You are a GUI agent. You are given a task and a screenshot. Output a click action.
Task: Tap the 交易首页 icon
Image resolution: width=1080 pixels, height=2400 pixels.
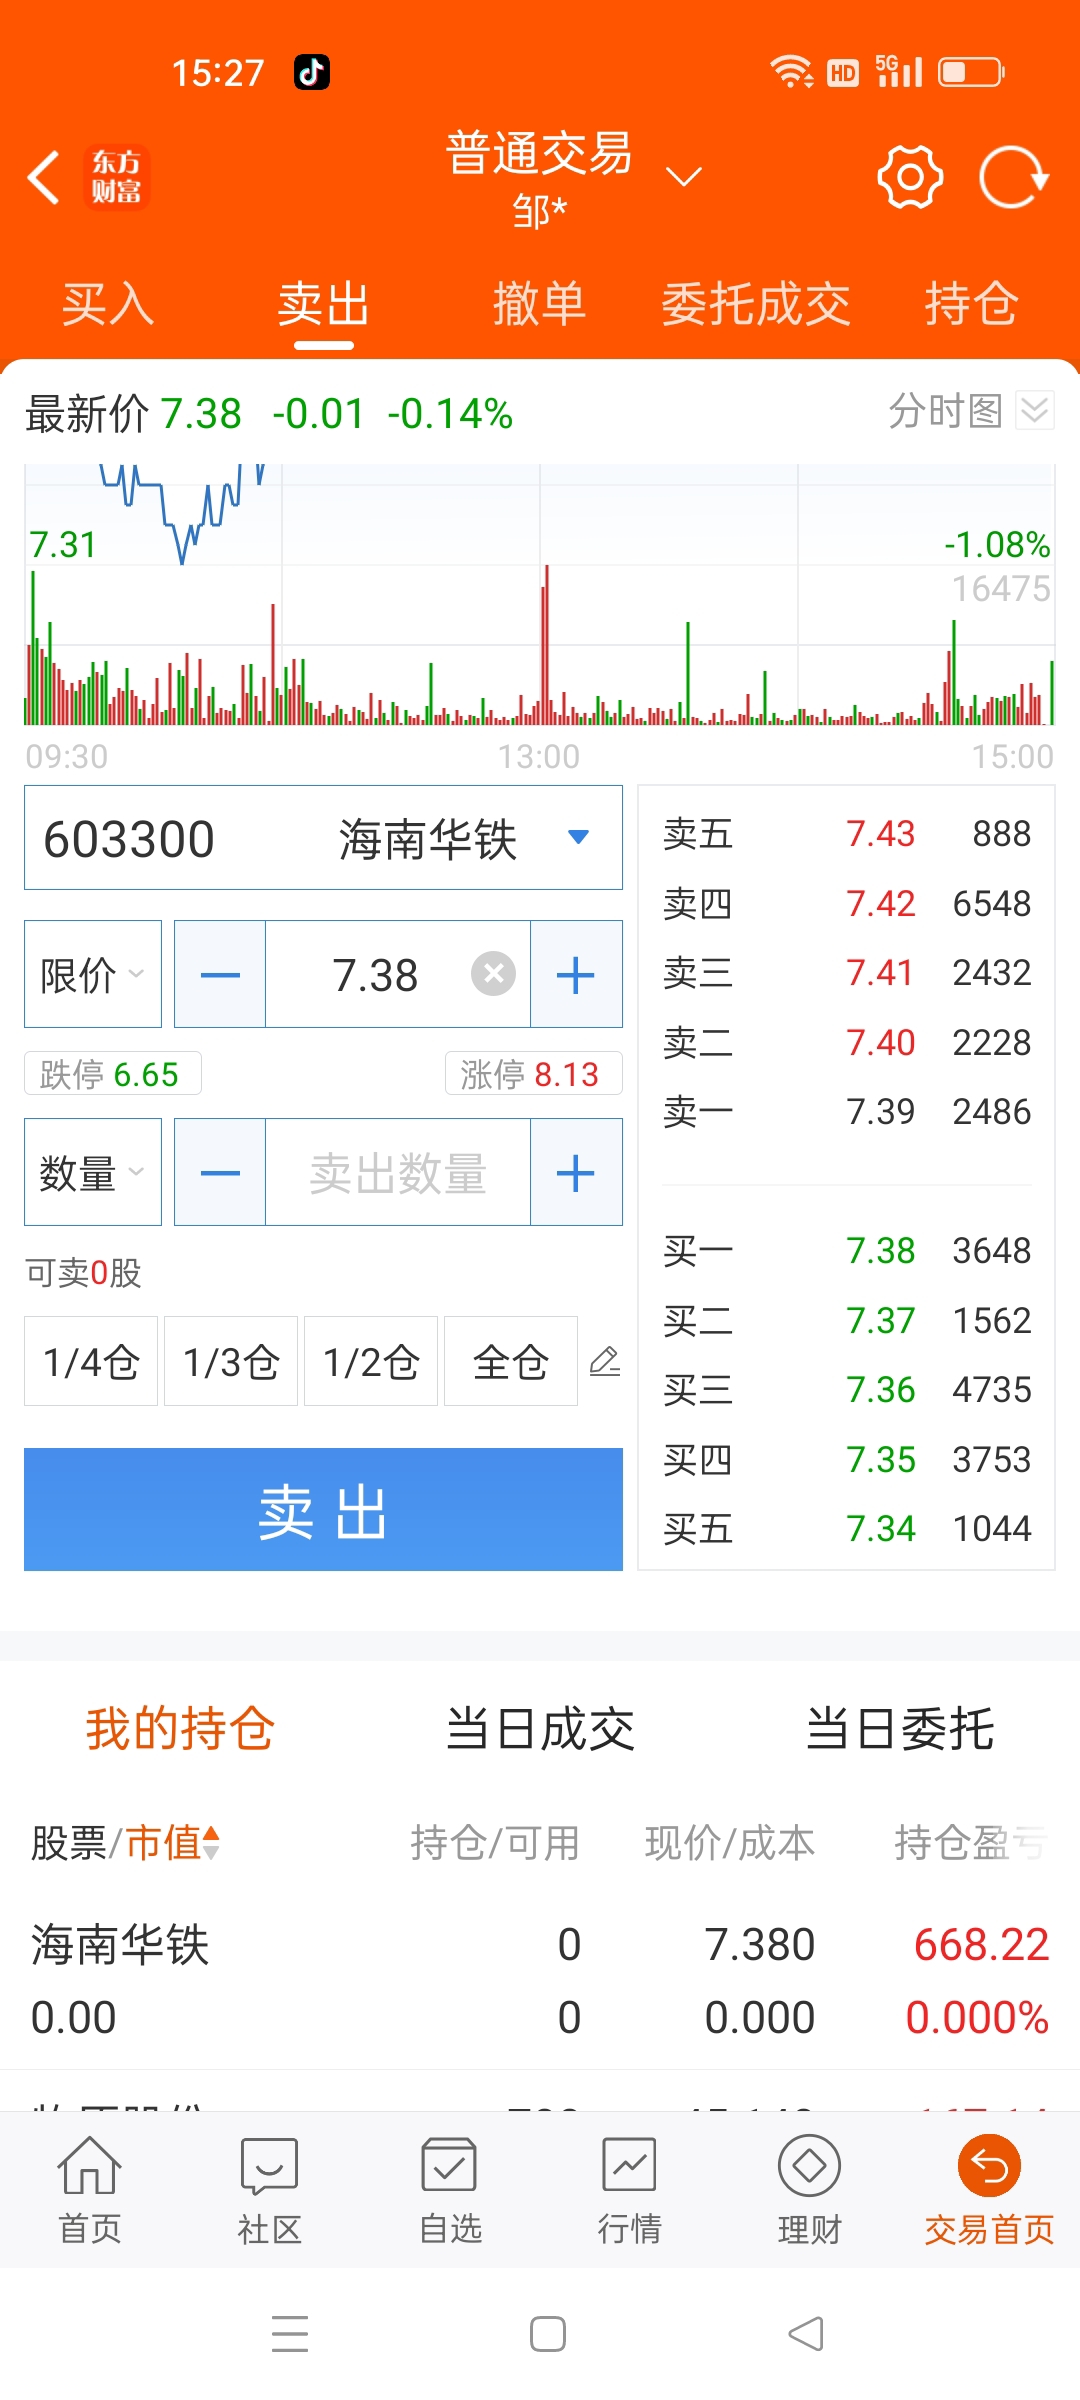(x=989, y=2189)
